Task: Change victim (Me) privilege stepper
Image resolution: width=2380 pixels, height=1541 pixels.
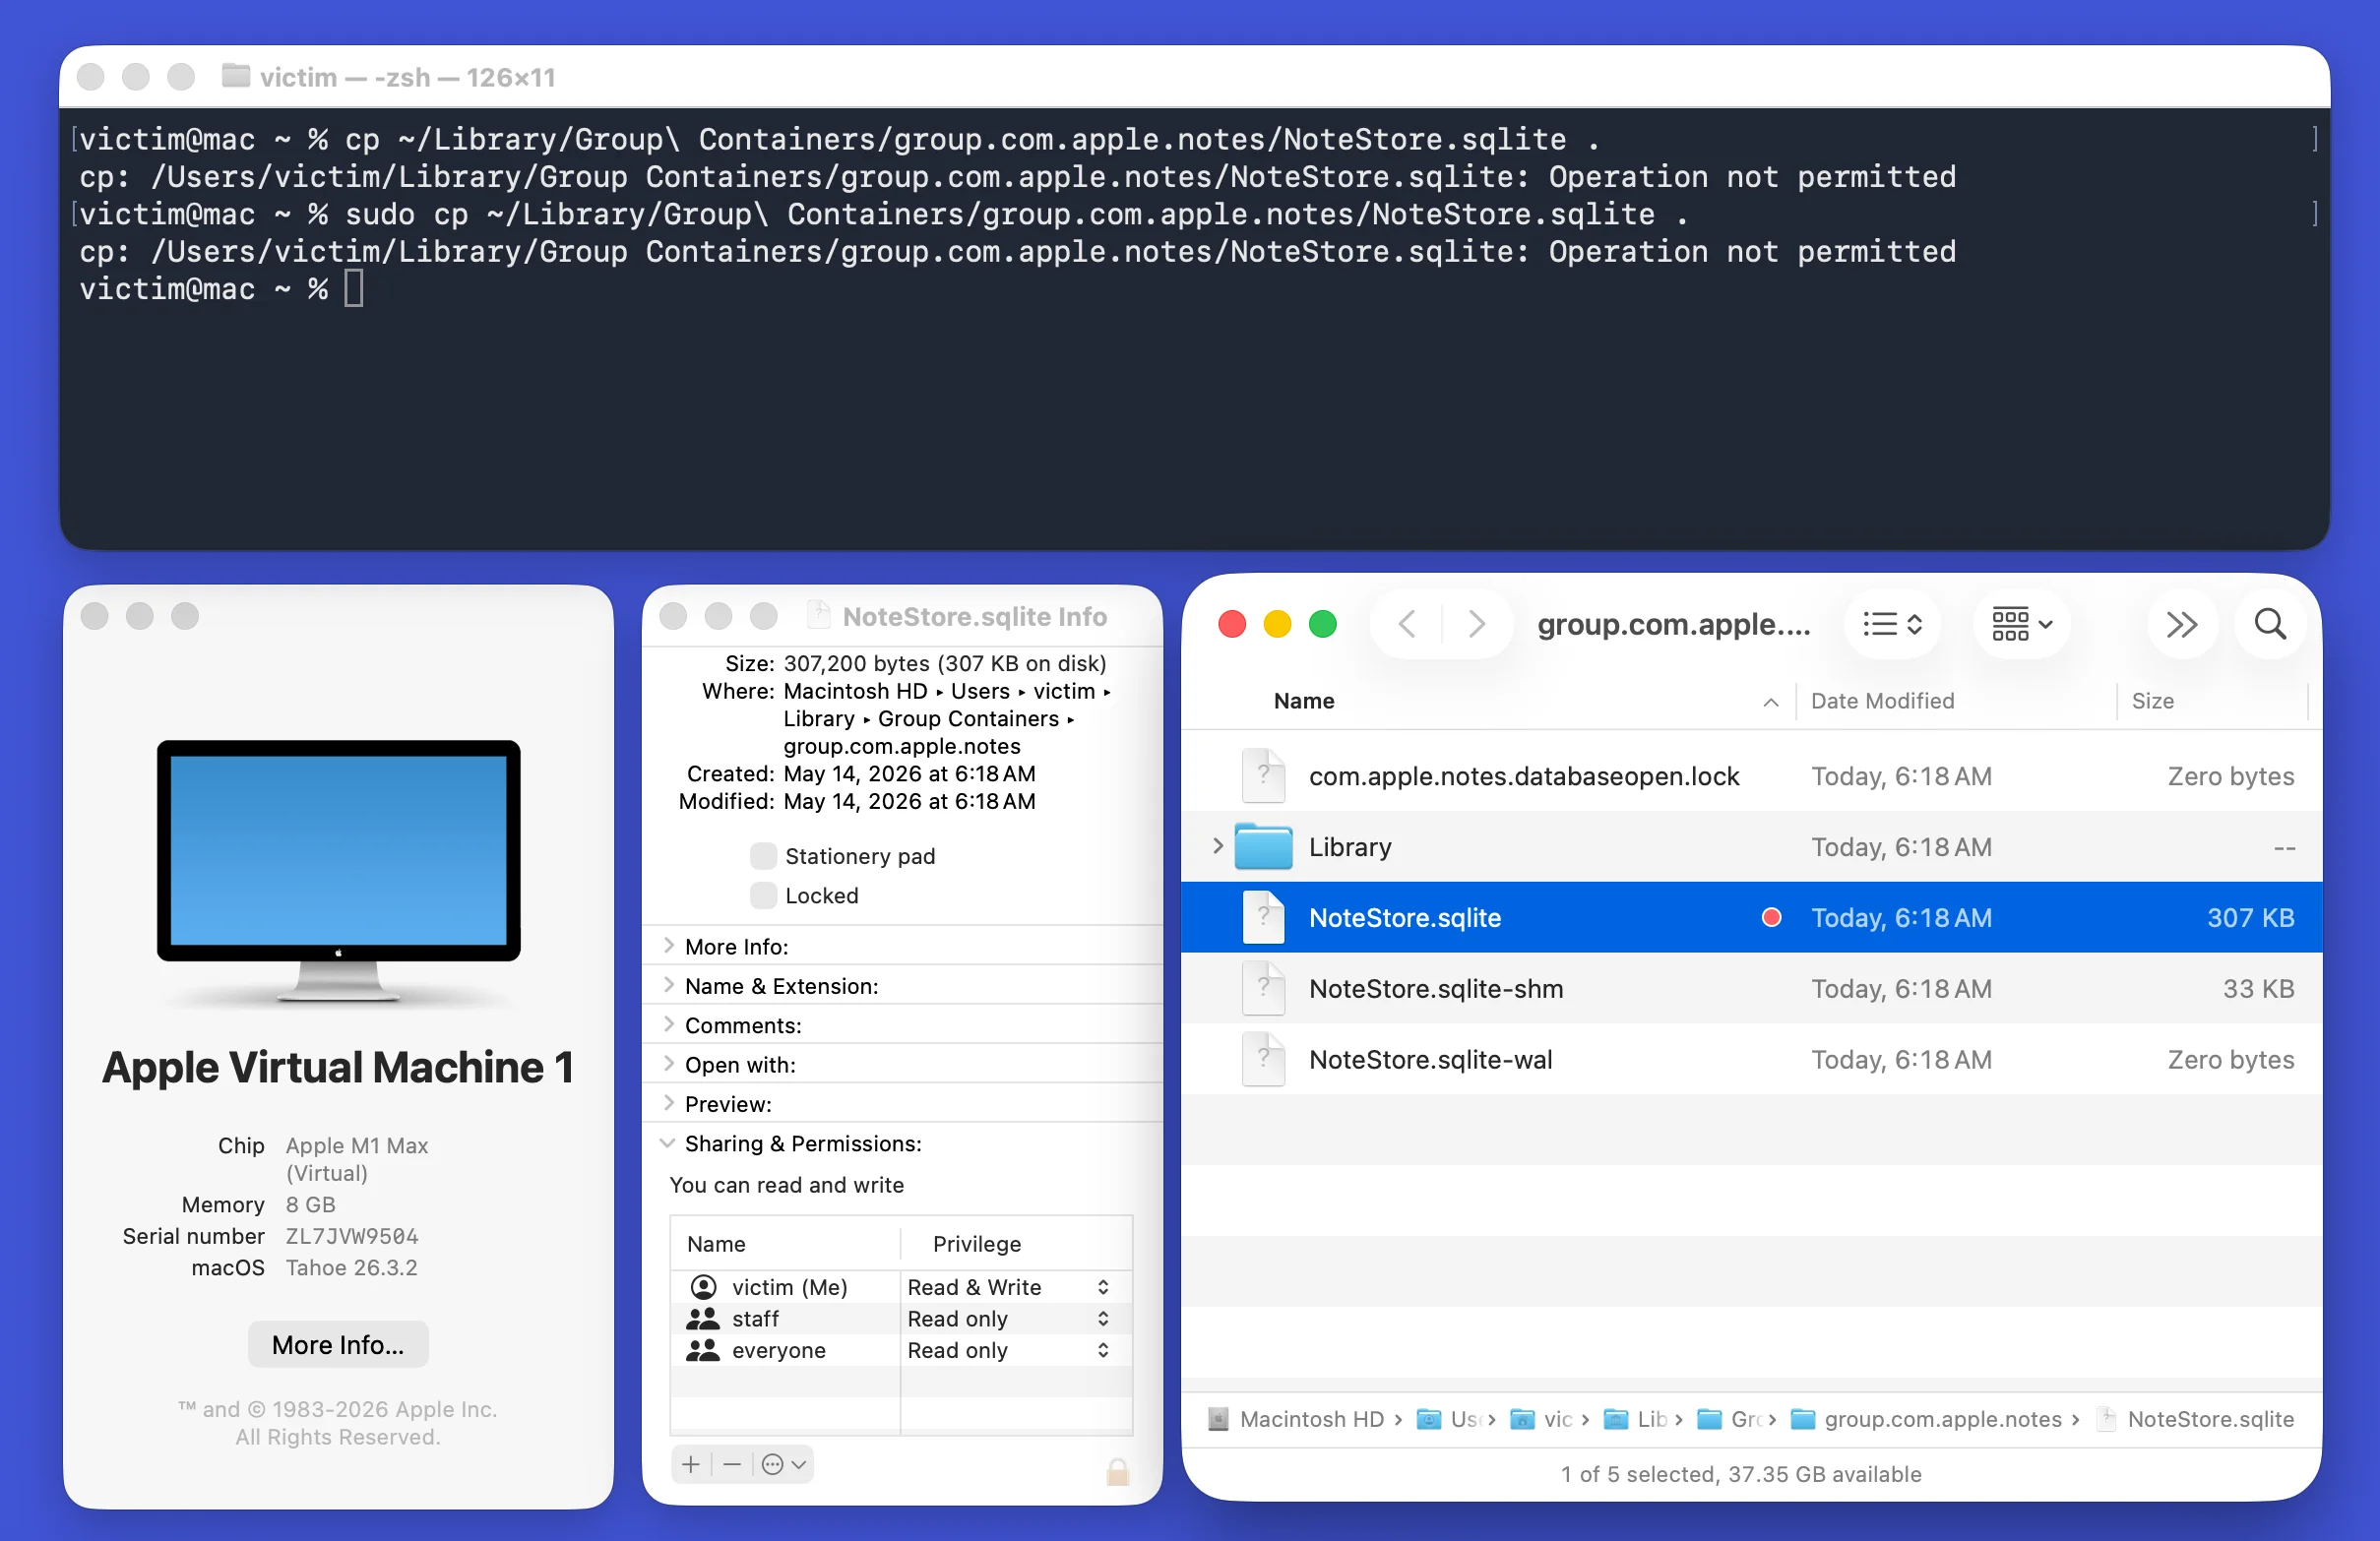Action: point(1103,1287)
